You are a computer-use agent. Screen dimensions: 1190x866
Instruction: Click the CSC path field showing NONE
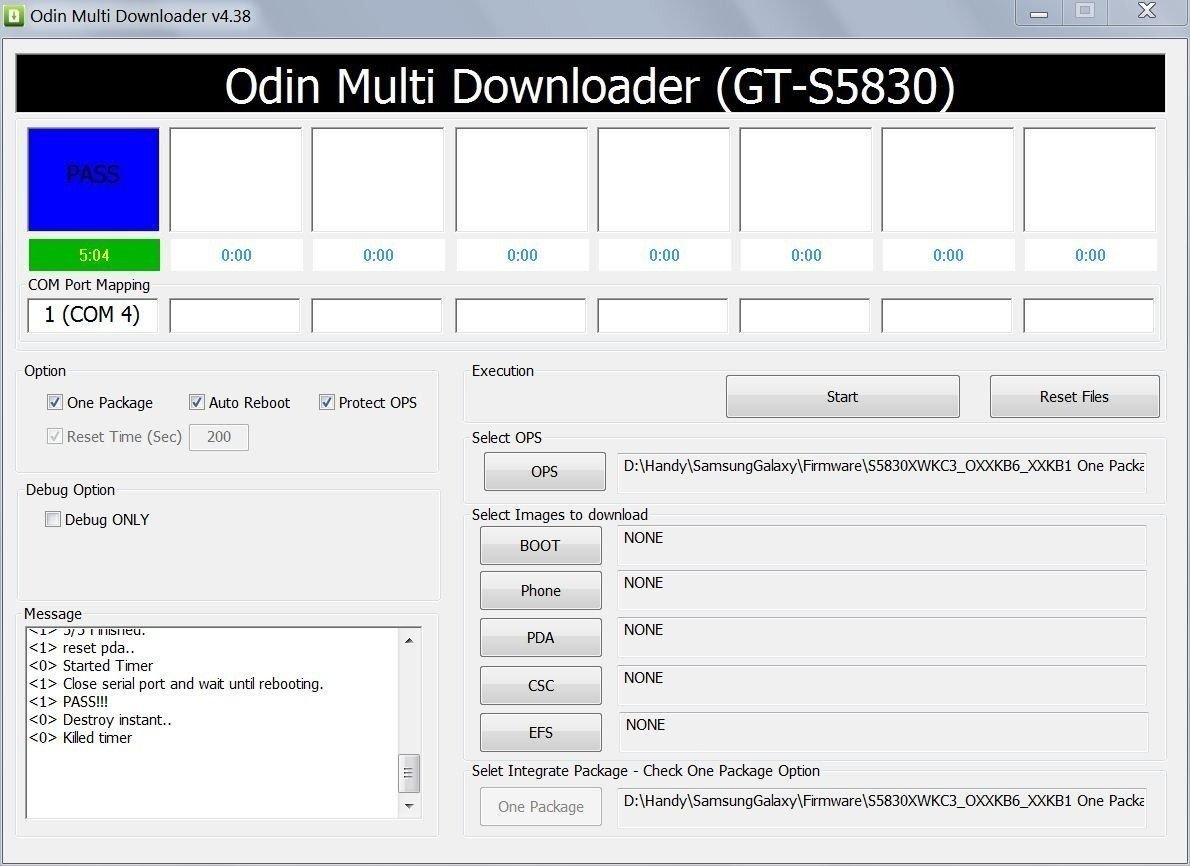(x=881, y=685)
